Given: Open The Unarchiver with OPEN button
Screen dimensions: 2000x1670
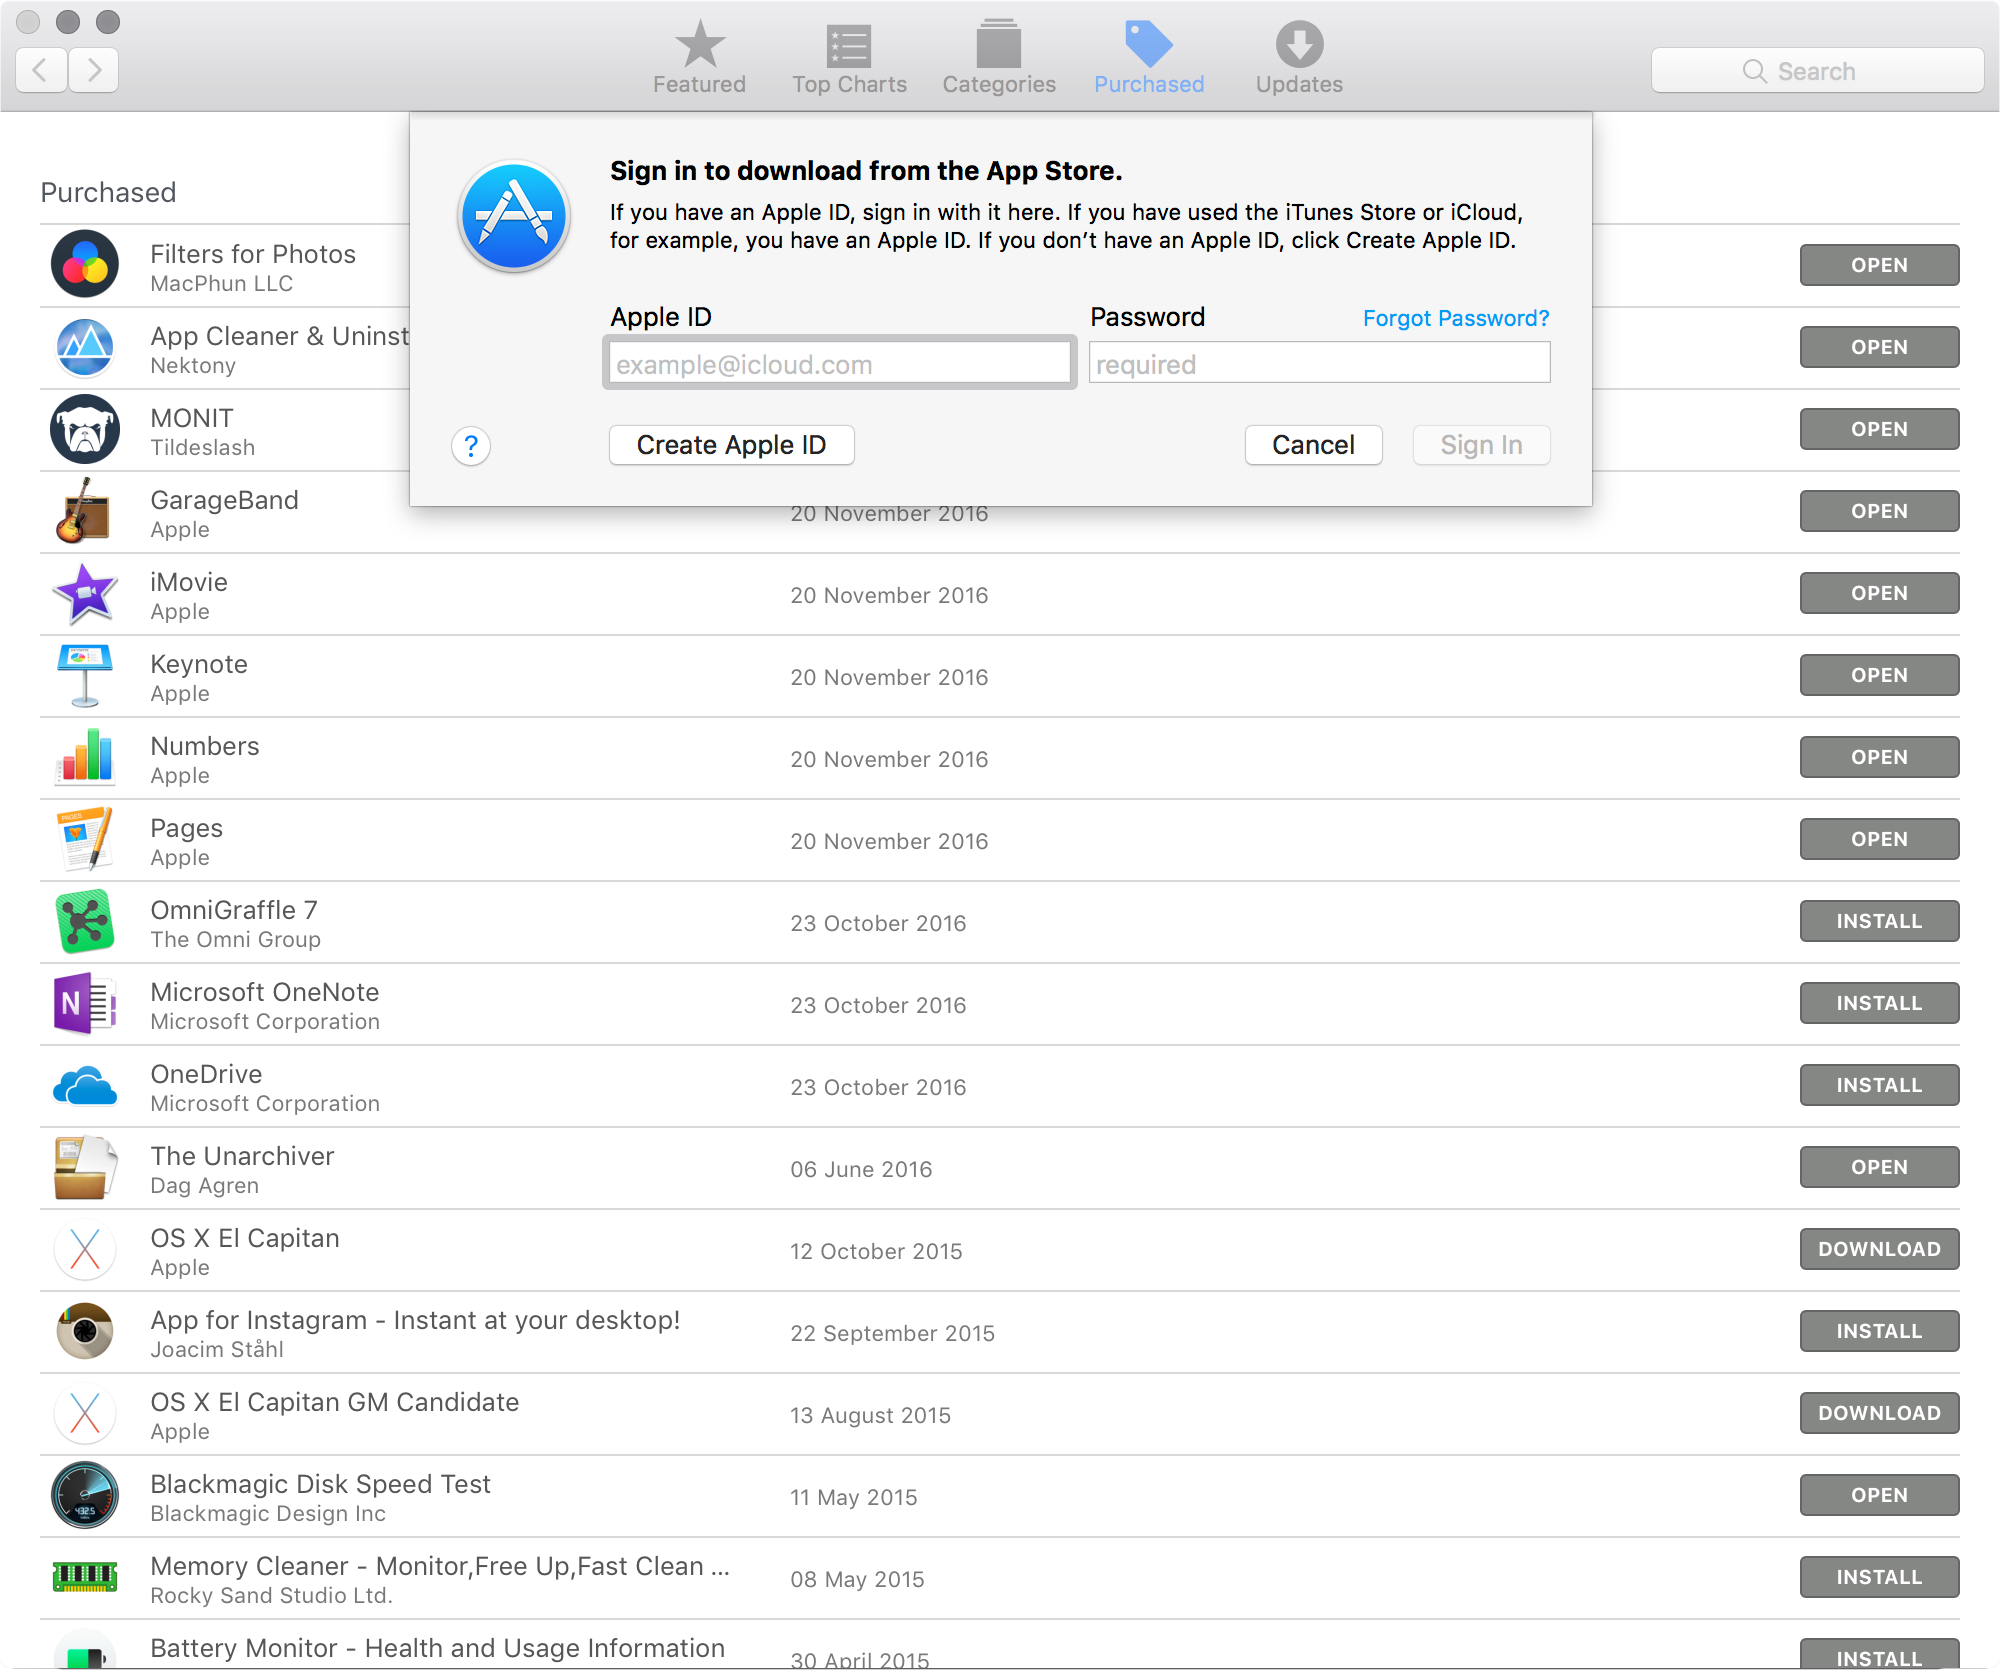Looking at the screenshot, I should 1879,1167.
